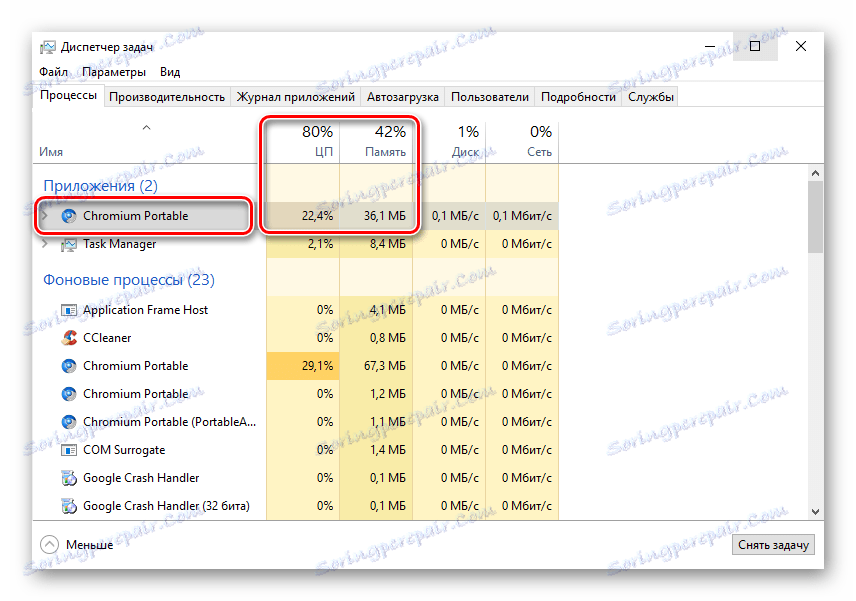Select the CCleaner process name
Screen dimensions: 856x601
click(107, 338)
